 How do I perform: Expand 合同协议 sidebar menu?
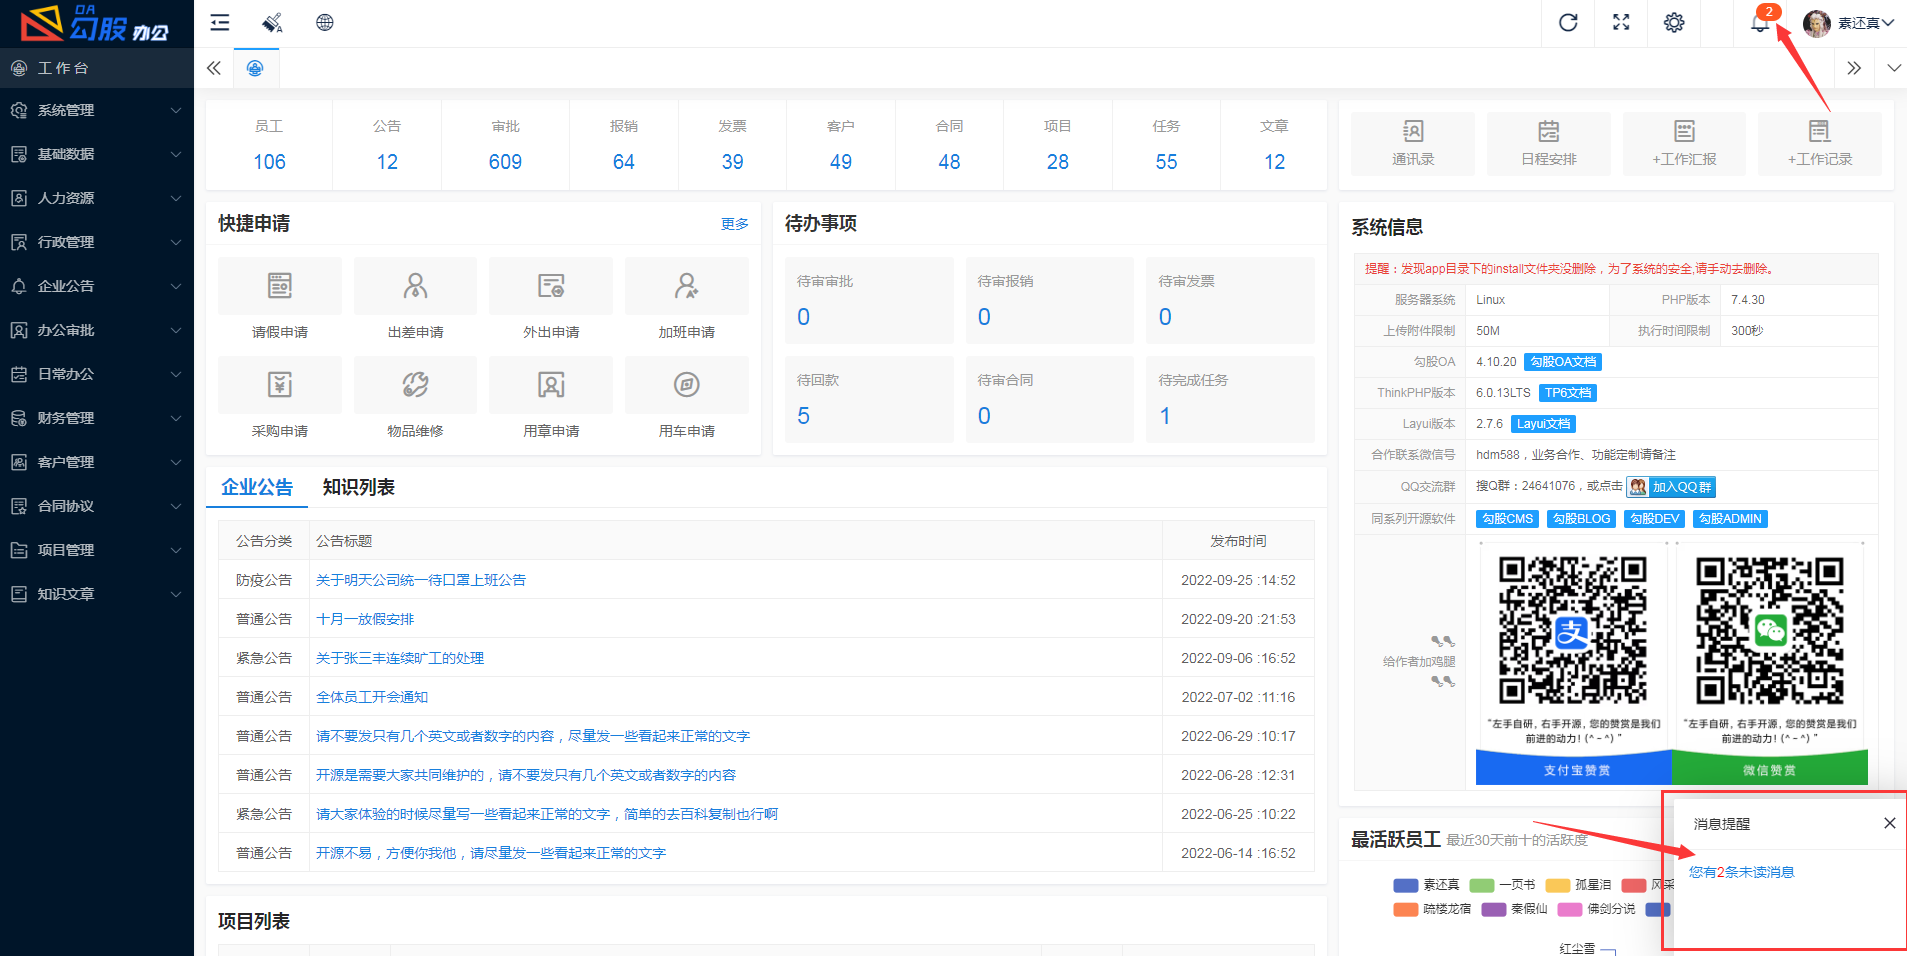(x=97, y=506)
